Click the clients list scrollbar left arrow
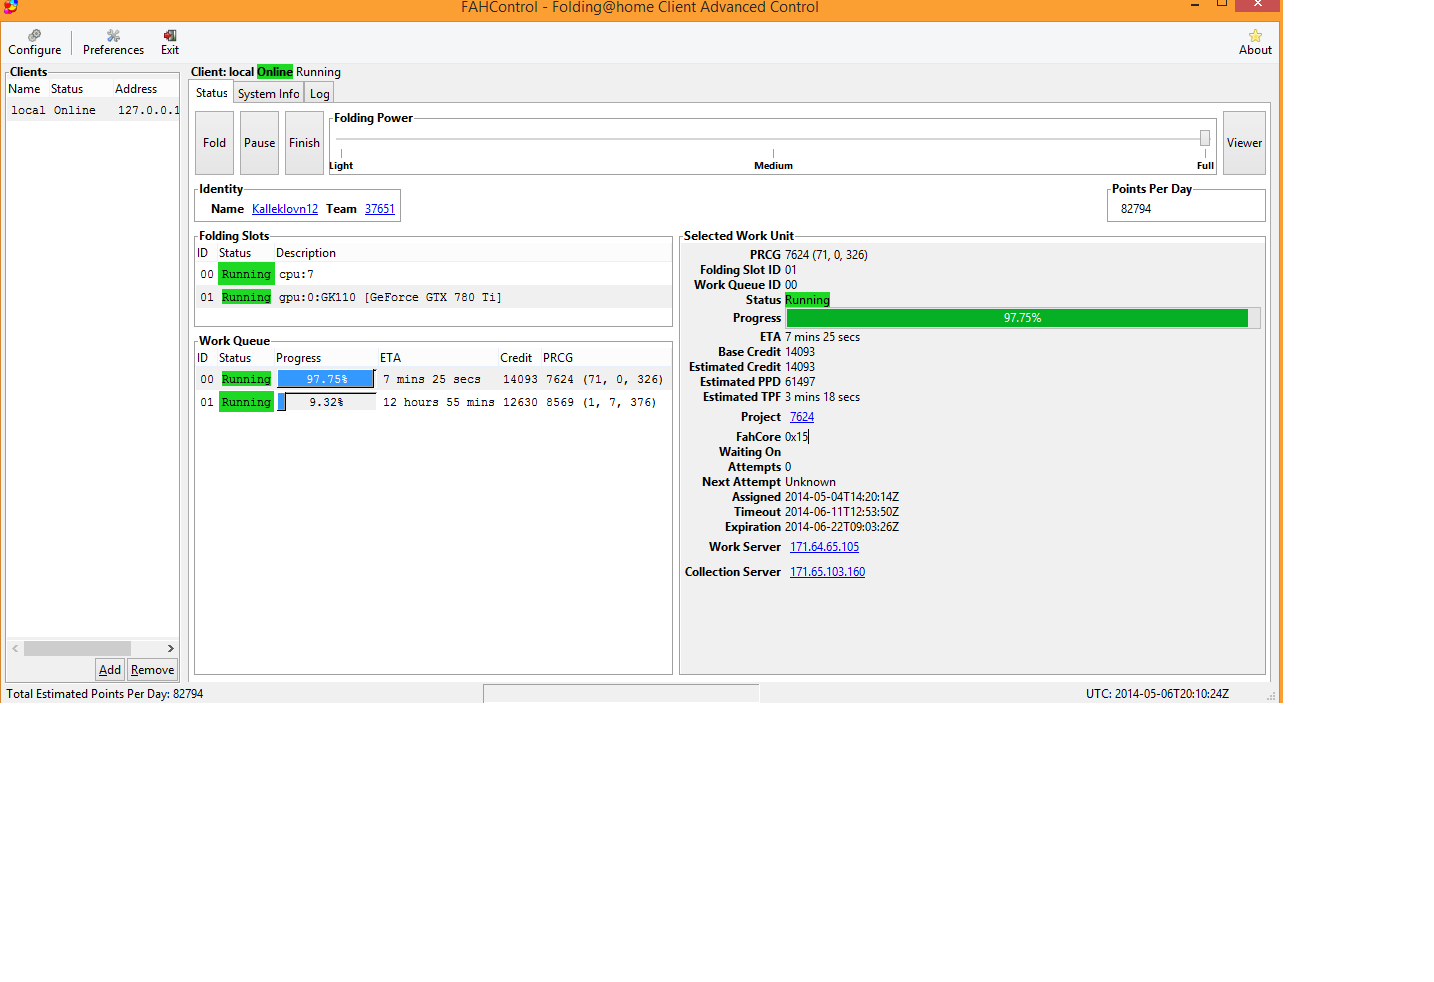This screenshot has width=1434, height=982. (x=15, y=648)
